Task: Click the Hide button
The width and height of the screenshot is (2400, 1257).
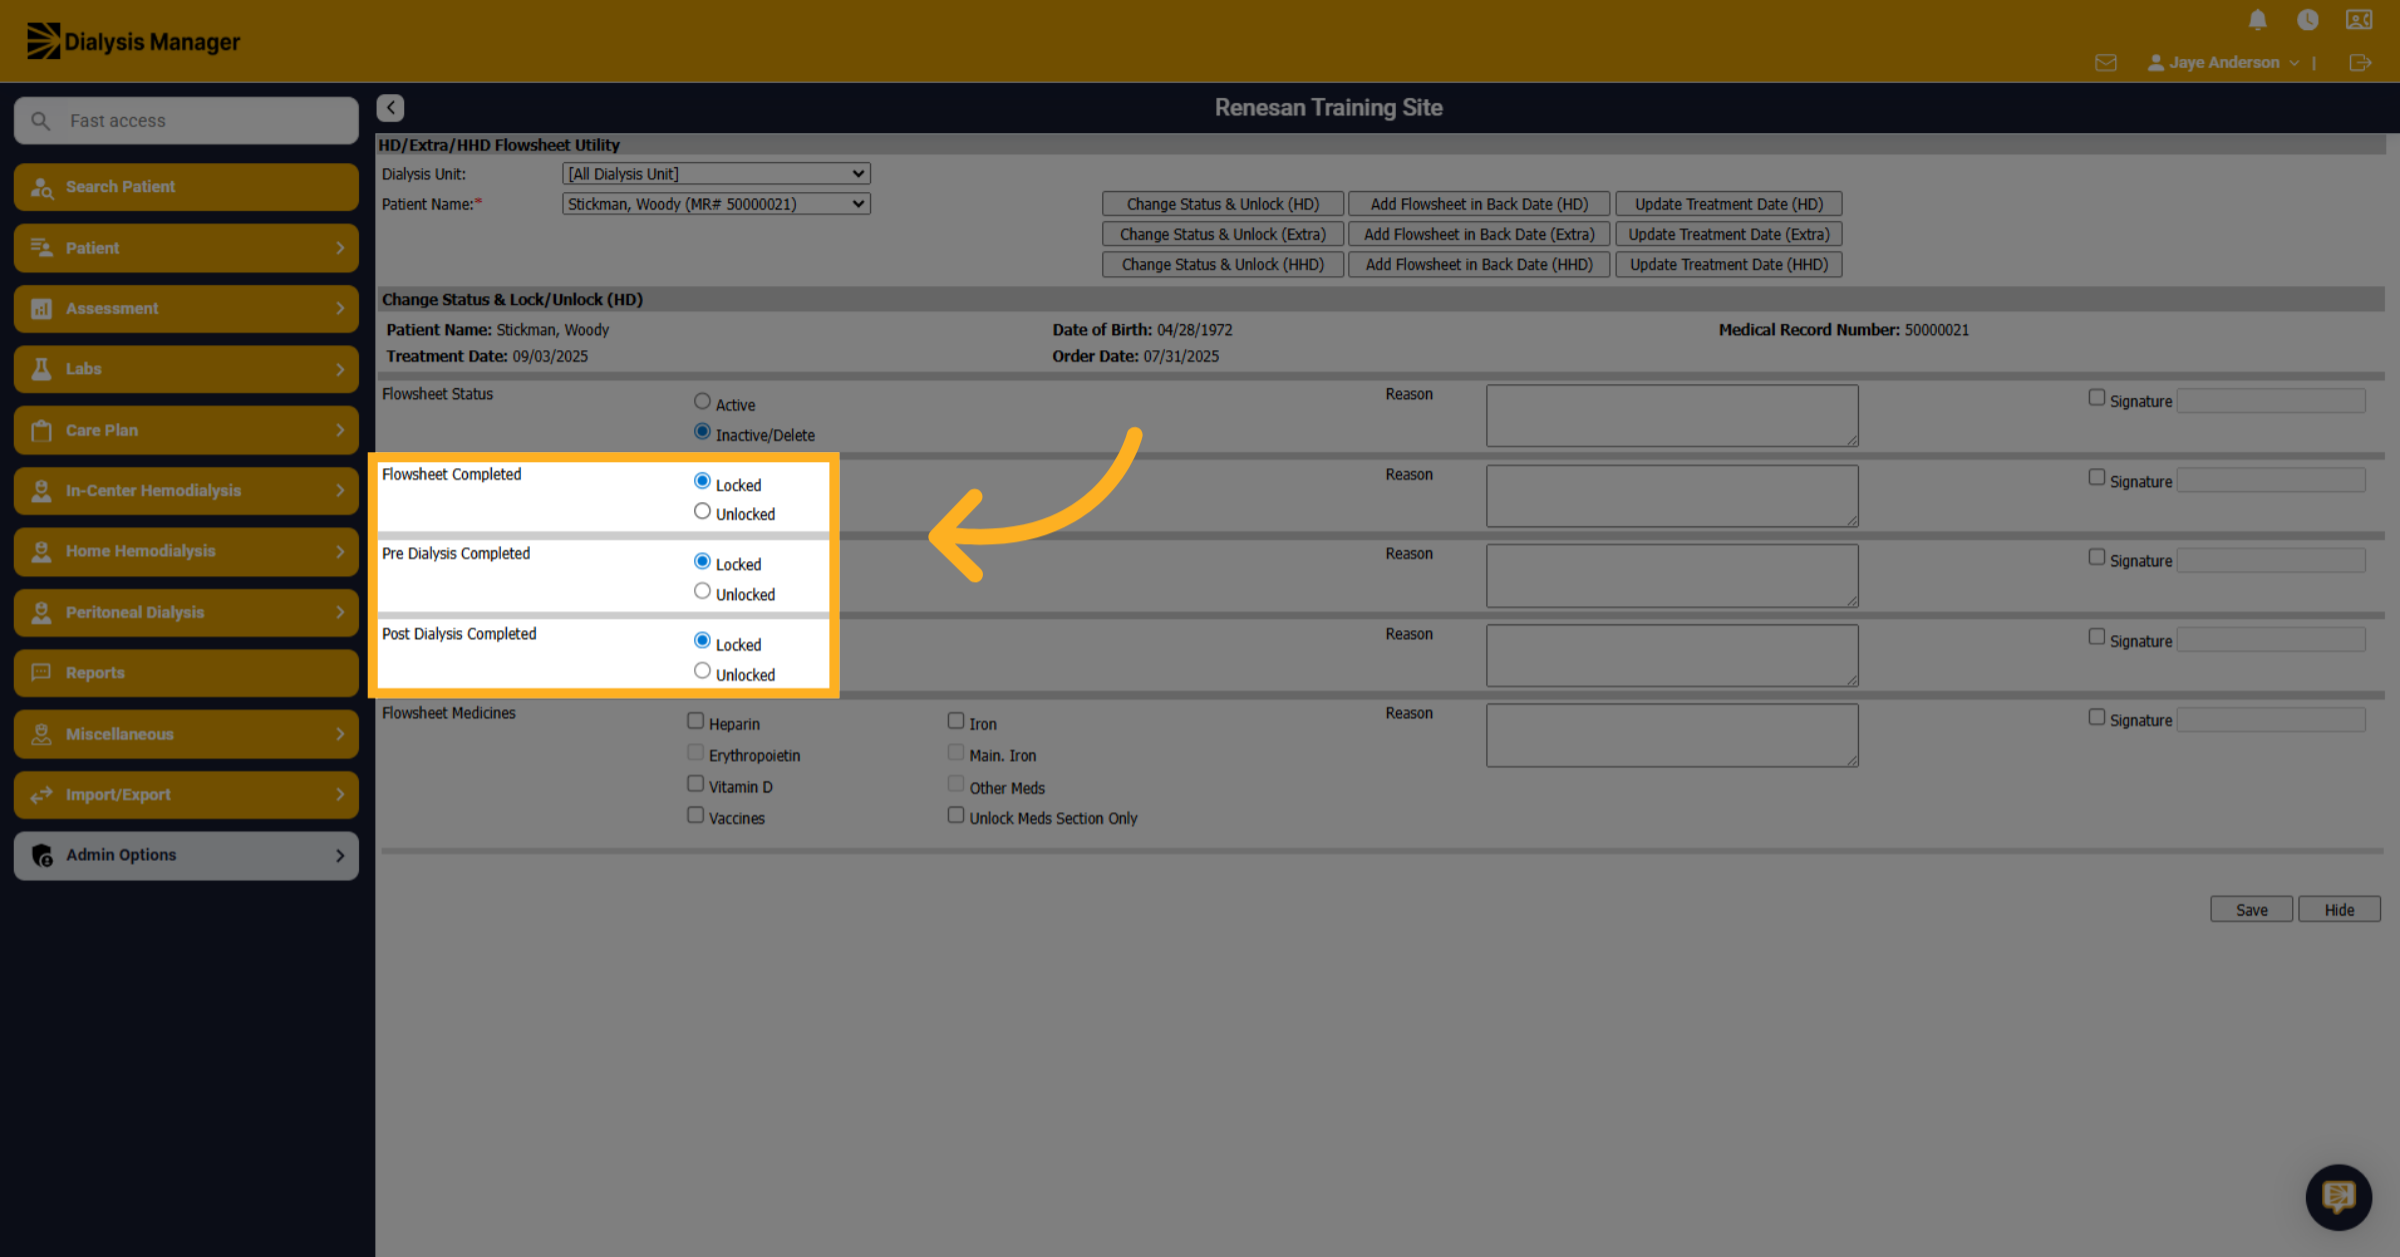Action: [2339, 909]
